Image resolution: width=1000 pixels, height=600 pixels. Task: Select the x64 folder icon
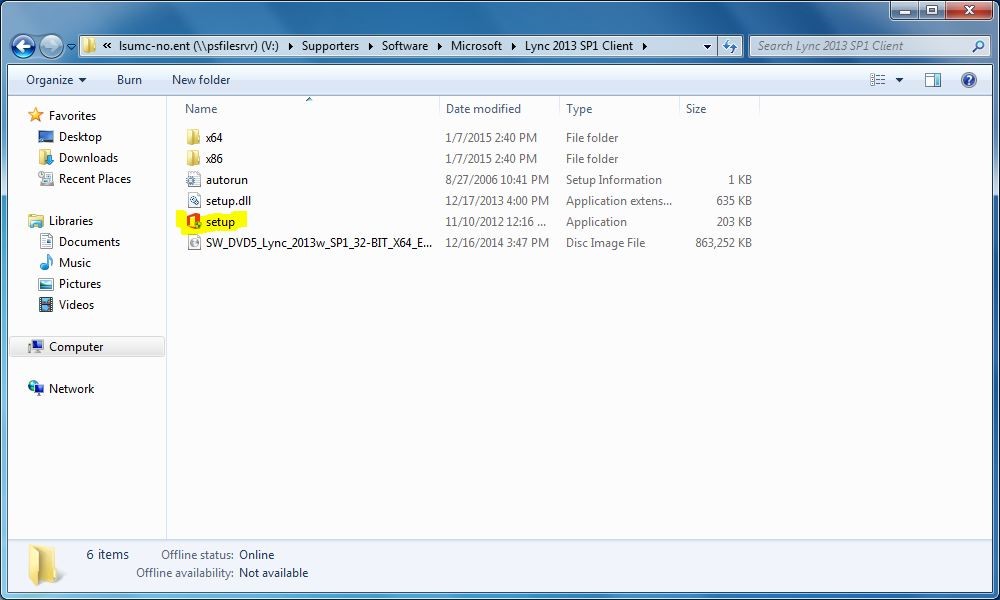[193, 137]
